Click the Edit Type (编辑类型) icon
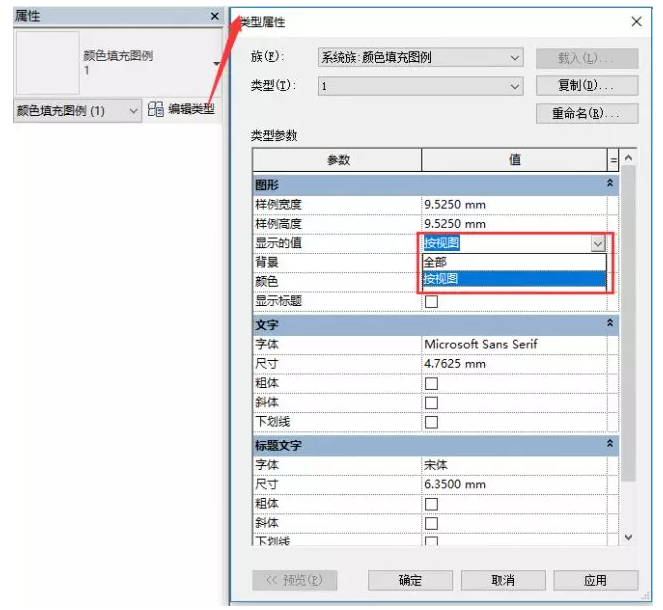The width and height of the screenshot is (663, 610). click(x=156, y=109)
